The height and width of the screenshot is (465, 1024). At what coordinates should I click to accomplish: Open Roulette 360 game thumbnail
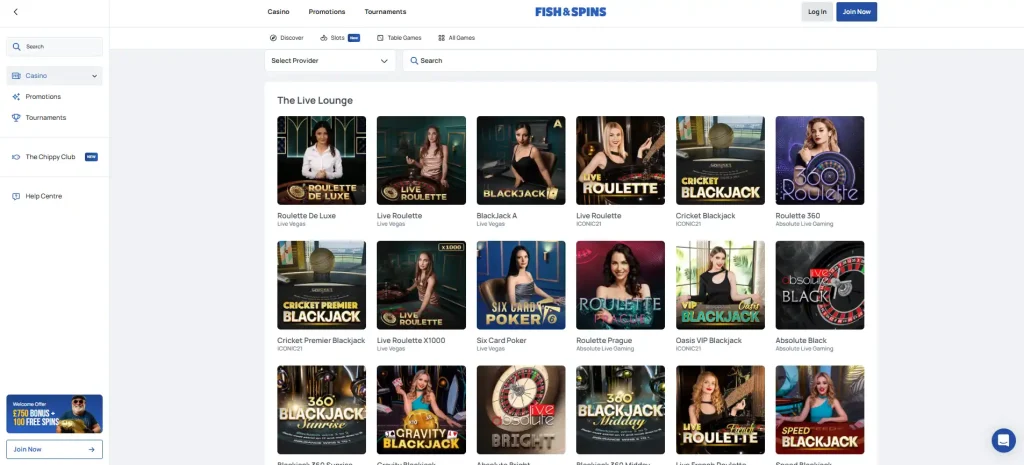click(820, 161)
